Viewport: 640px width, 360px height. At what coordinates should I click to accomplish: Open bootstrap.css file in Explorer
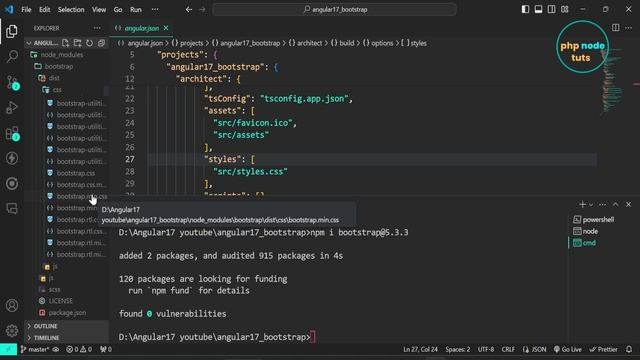click(x=76, y=173)
